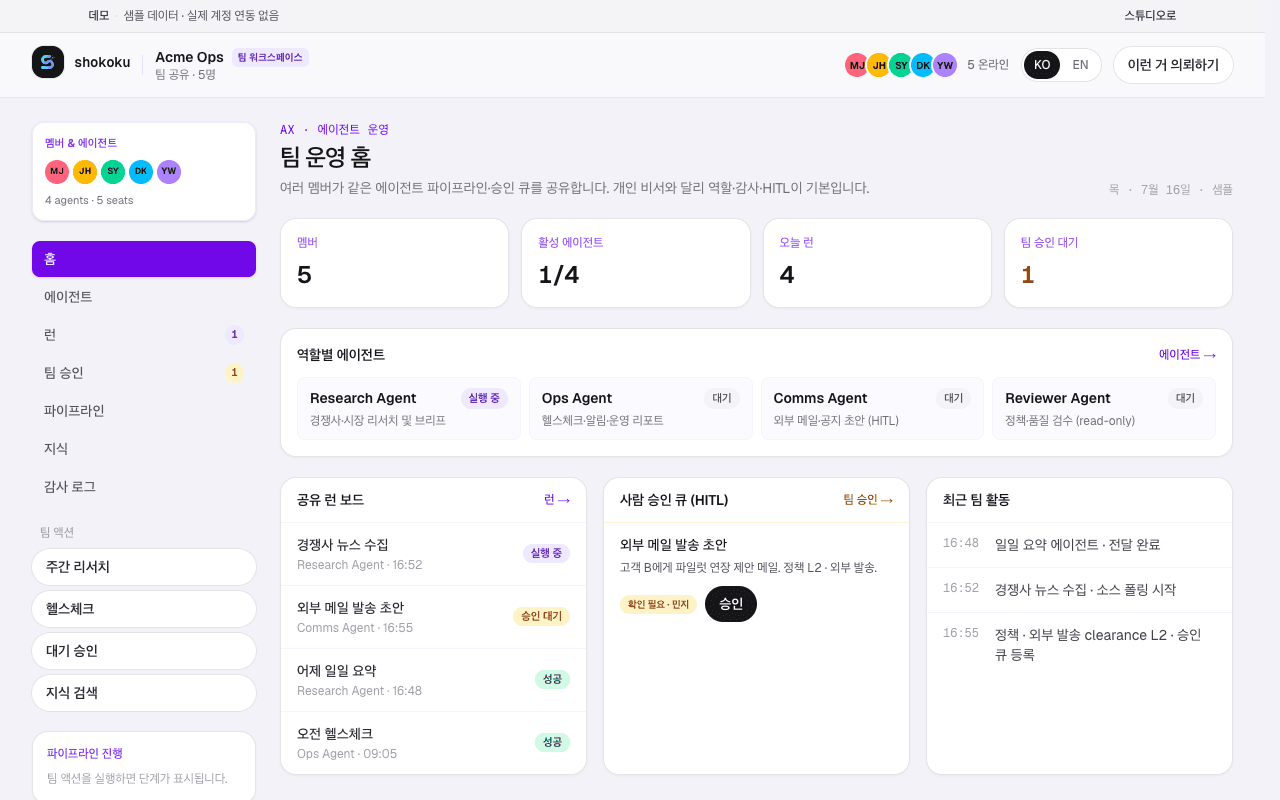Open the 에이전트 arrow link

(x=1187, y=355)
